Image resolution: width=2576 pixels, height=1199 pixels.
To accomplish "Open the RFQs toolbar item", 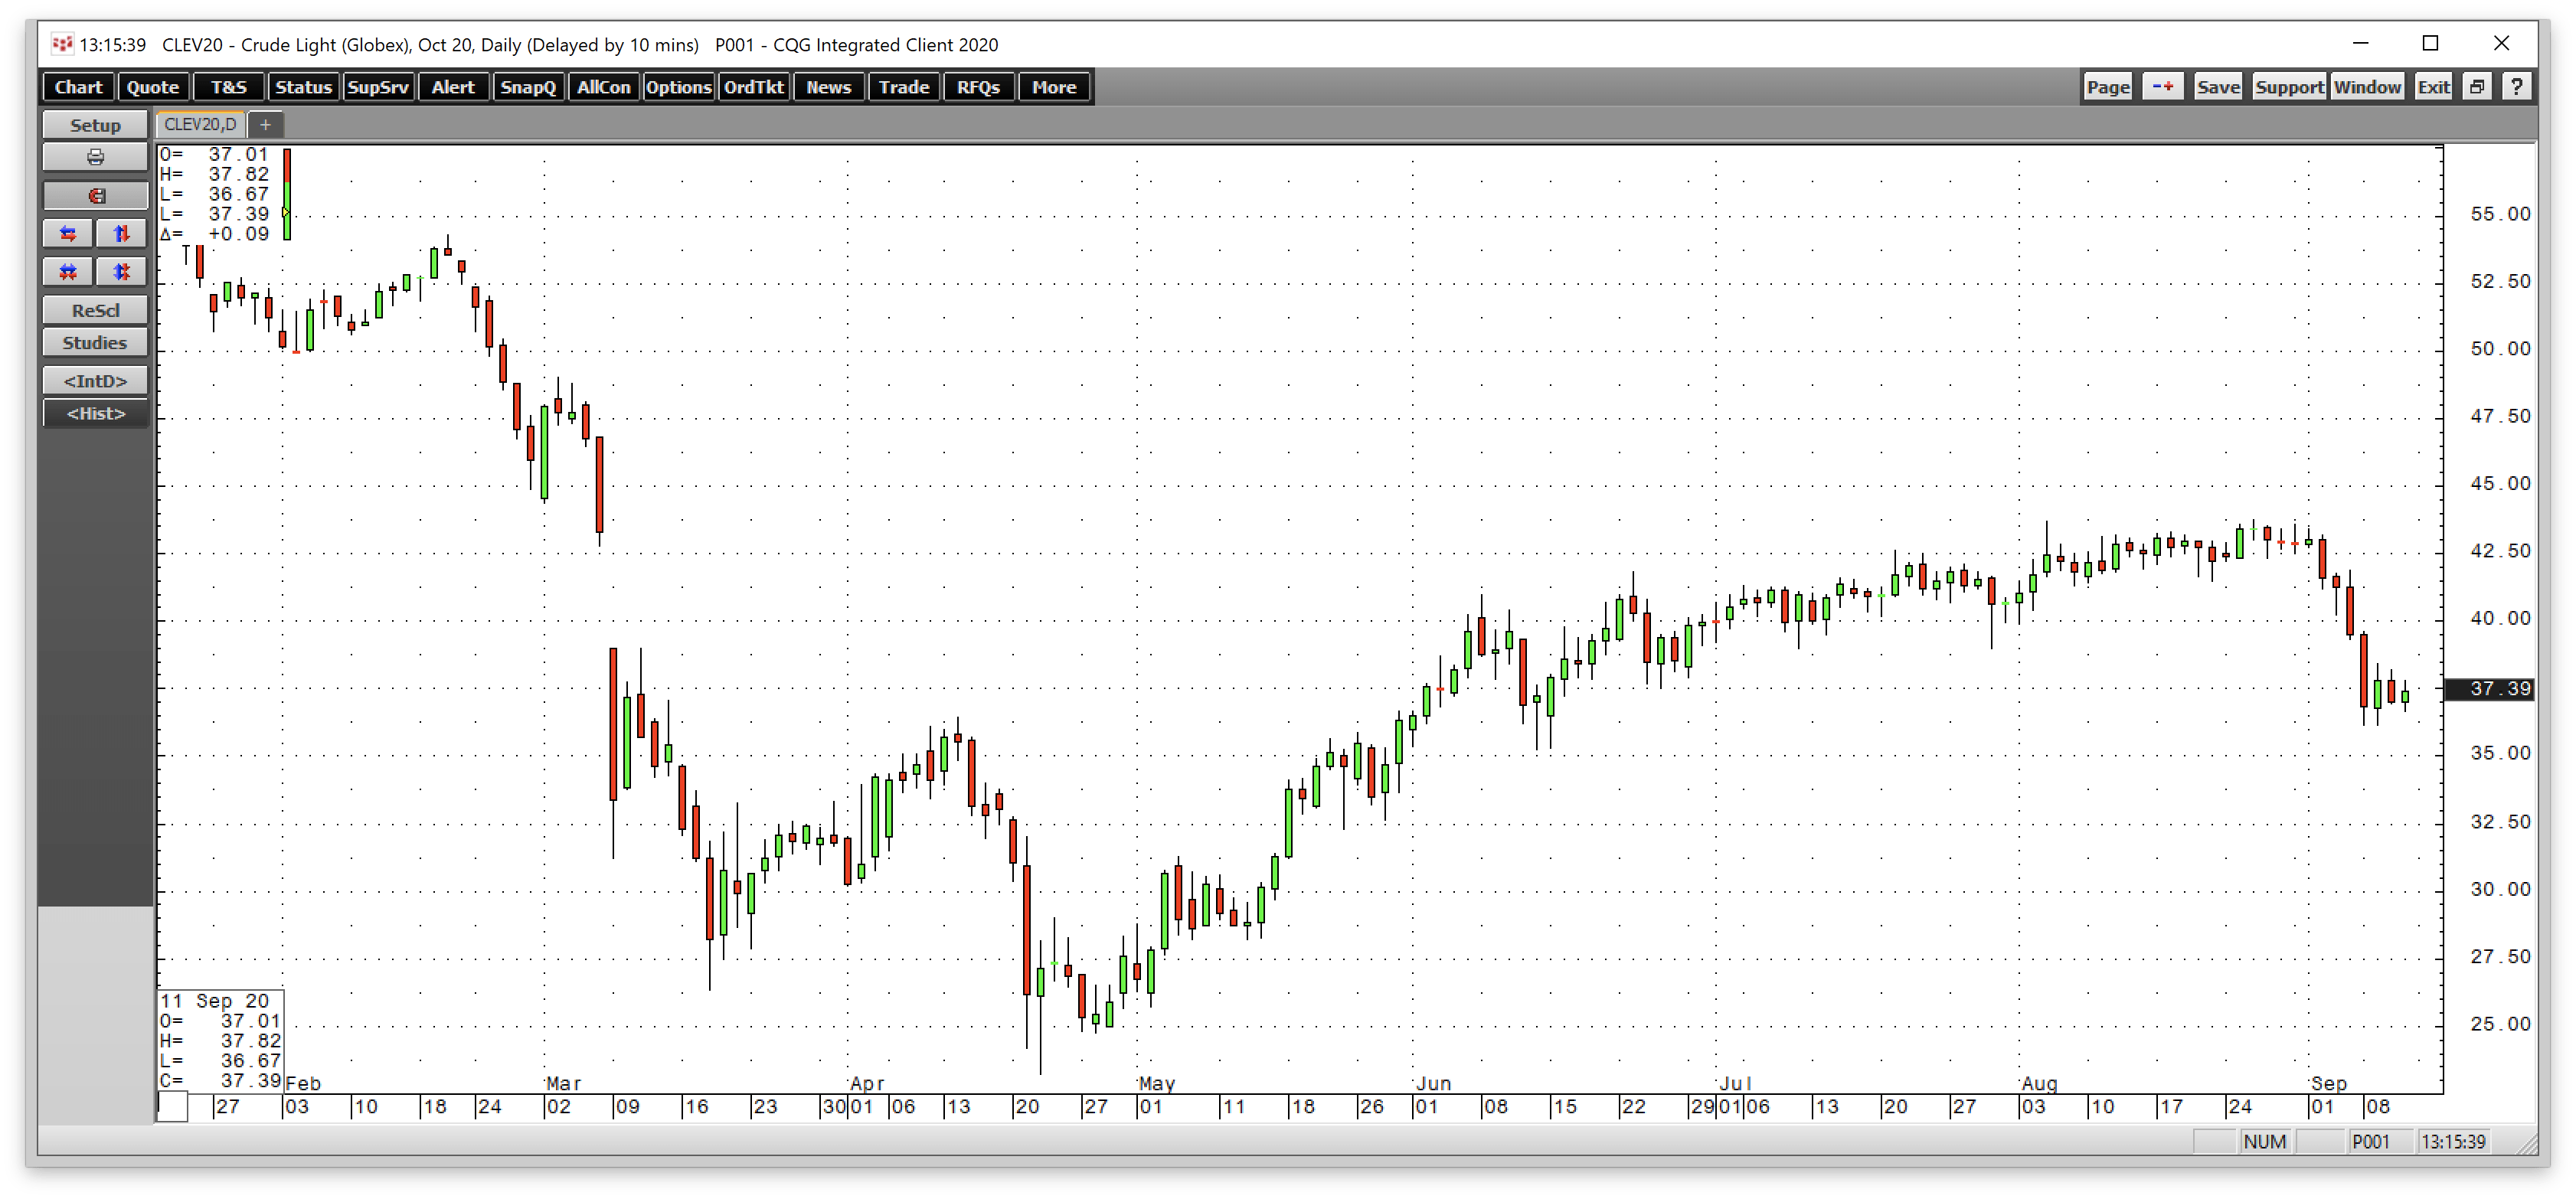I will pyautogui.click(x=978, y=87).
